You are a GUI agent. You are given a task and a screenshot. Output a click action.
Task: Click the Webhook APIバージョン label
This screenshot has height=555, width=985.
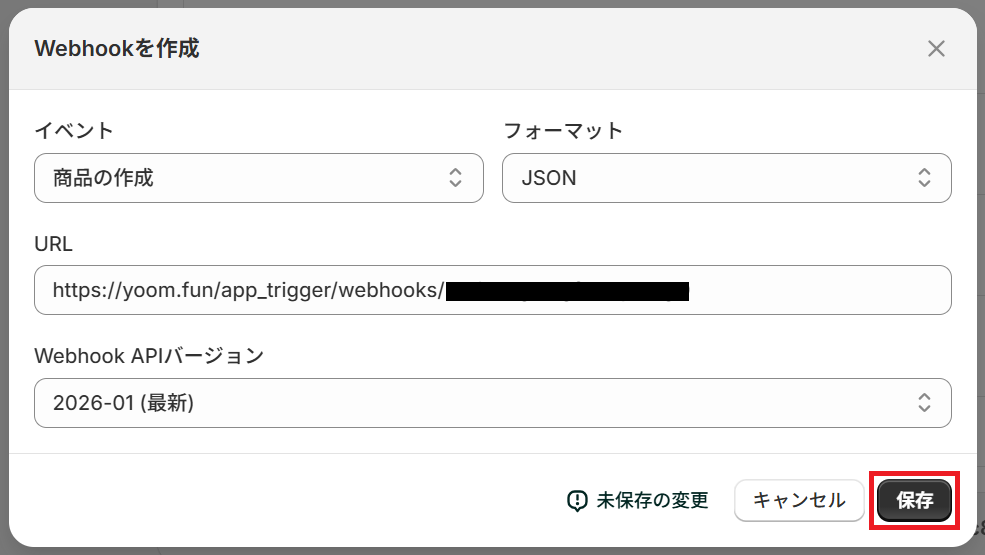pos(149,356)
